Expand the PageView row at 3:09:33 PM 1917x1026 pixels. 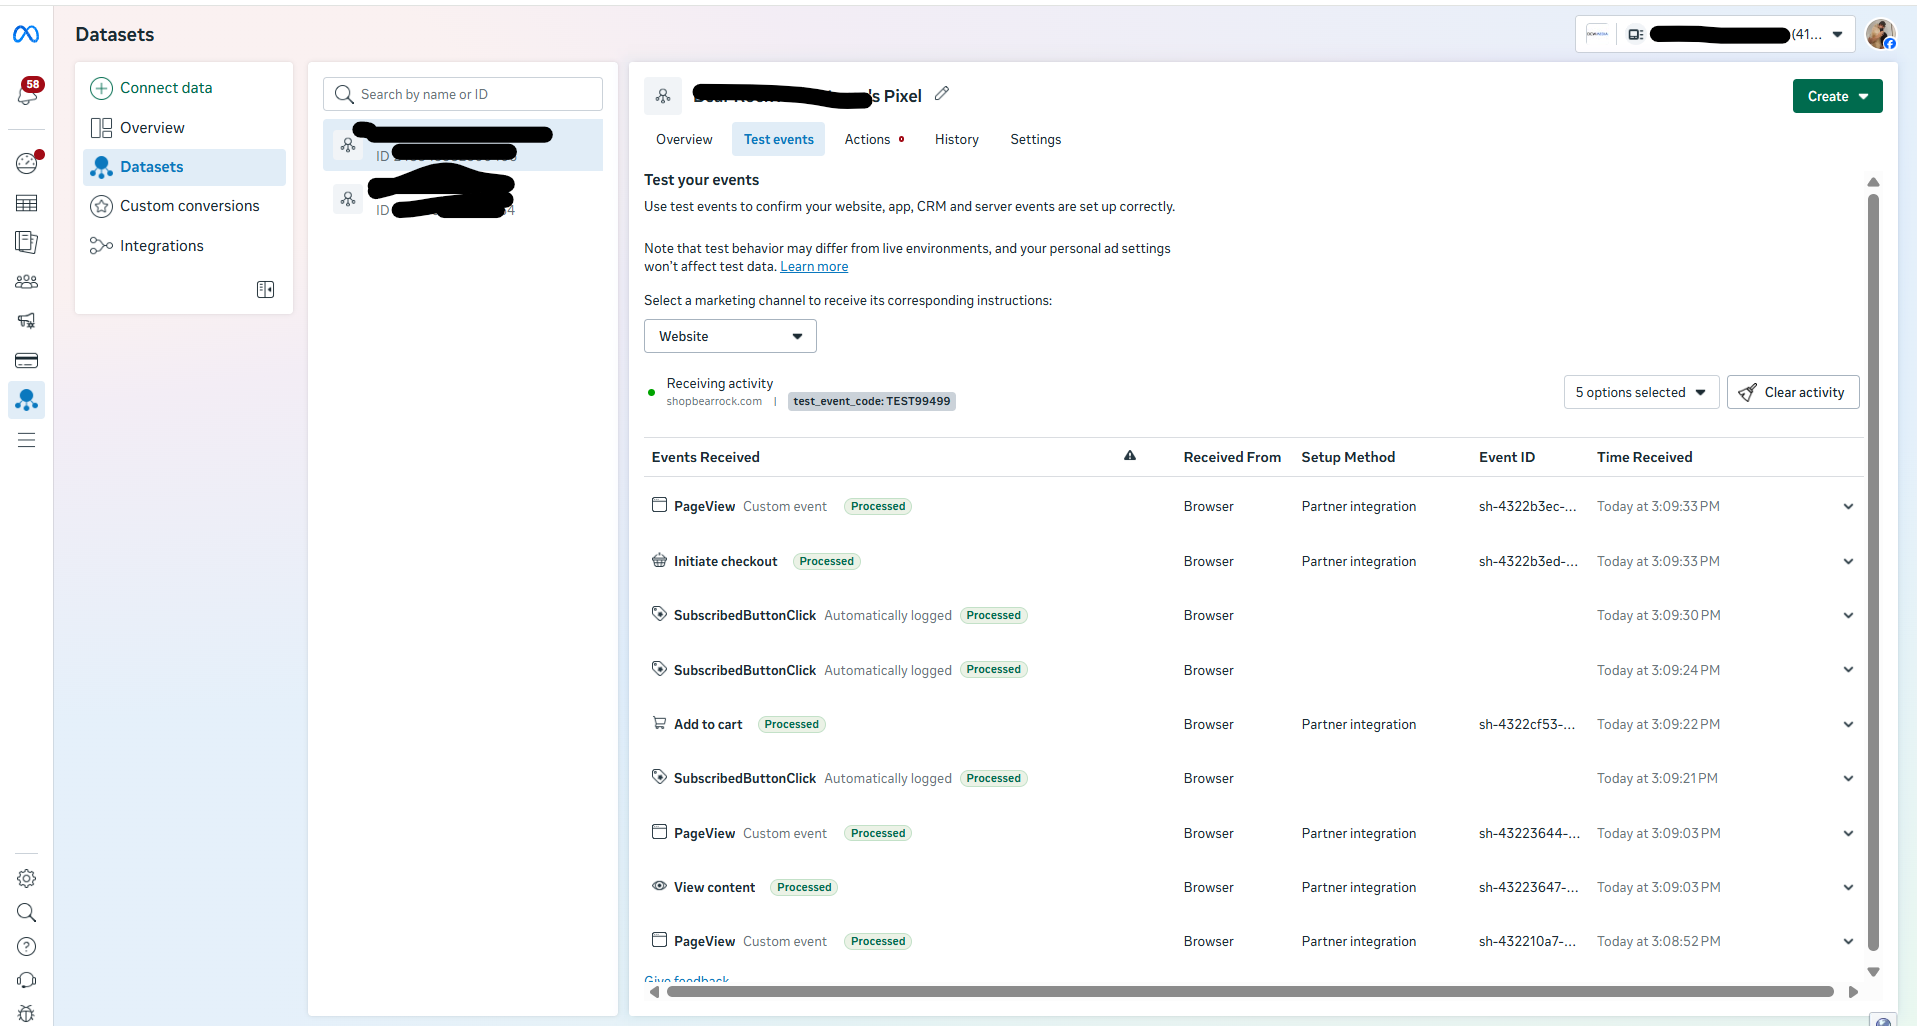[1848, 506]
